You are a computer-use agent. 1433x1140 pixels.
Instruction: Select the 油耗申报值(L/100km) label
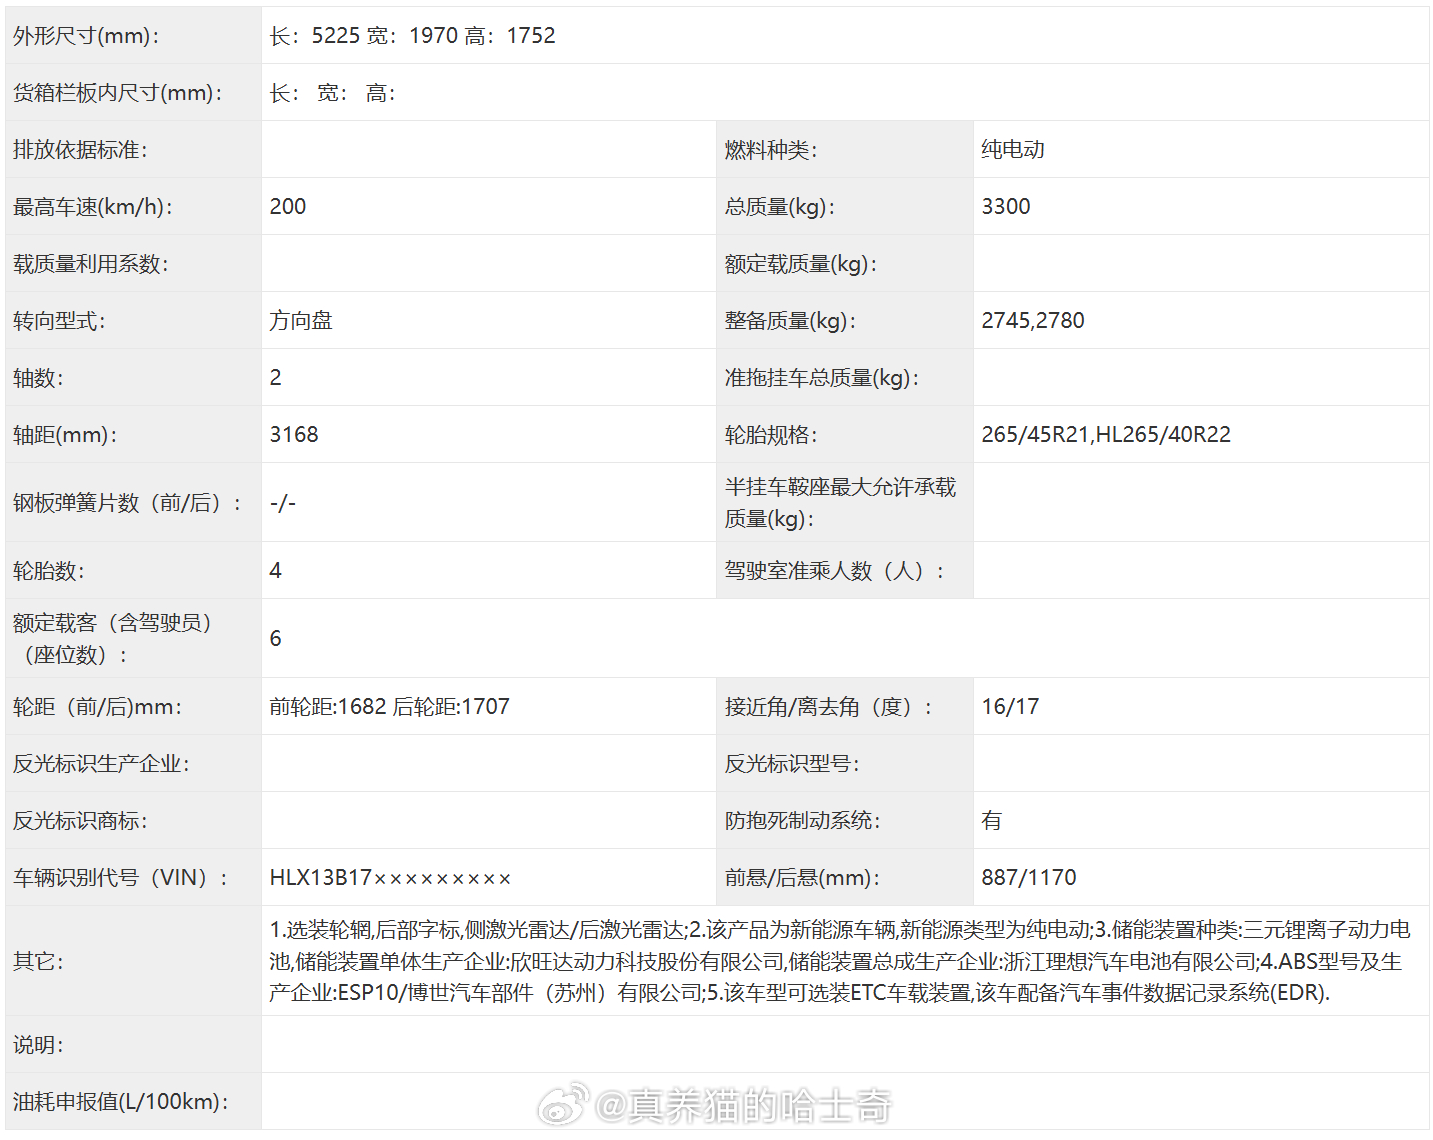coord(120,1102)
